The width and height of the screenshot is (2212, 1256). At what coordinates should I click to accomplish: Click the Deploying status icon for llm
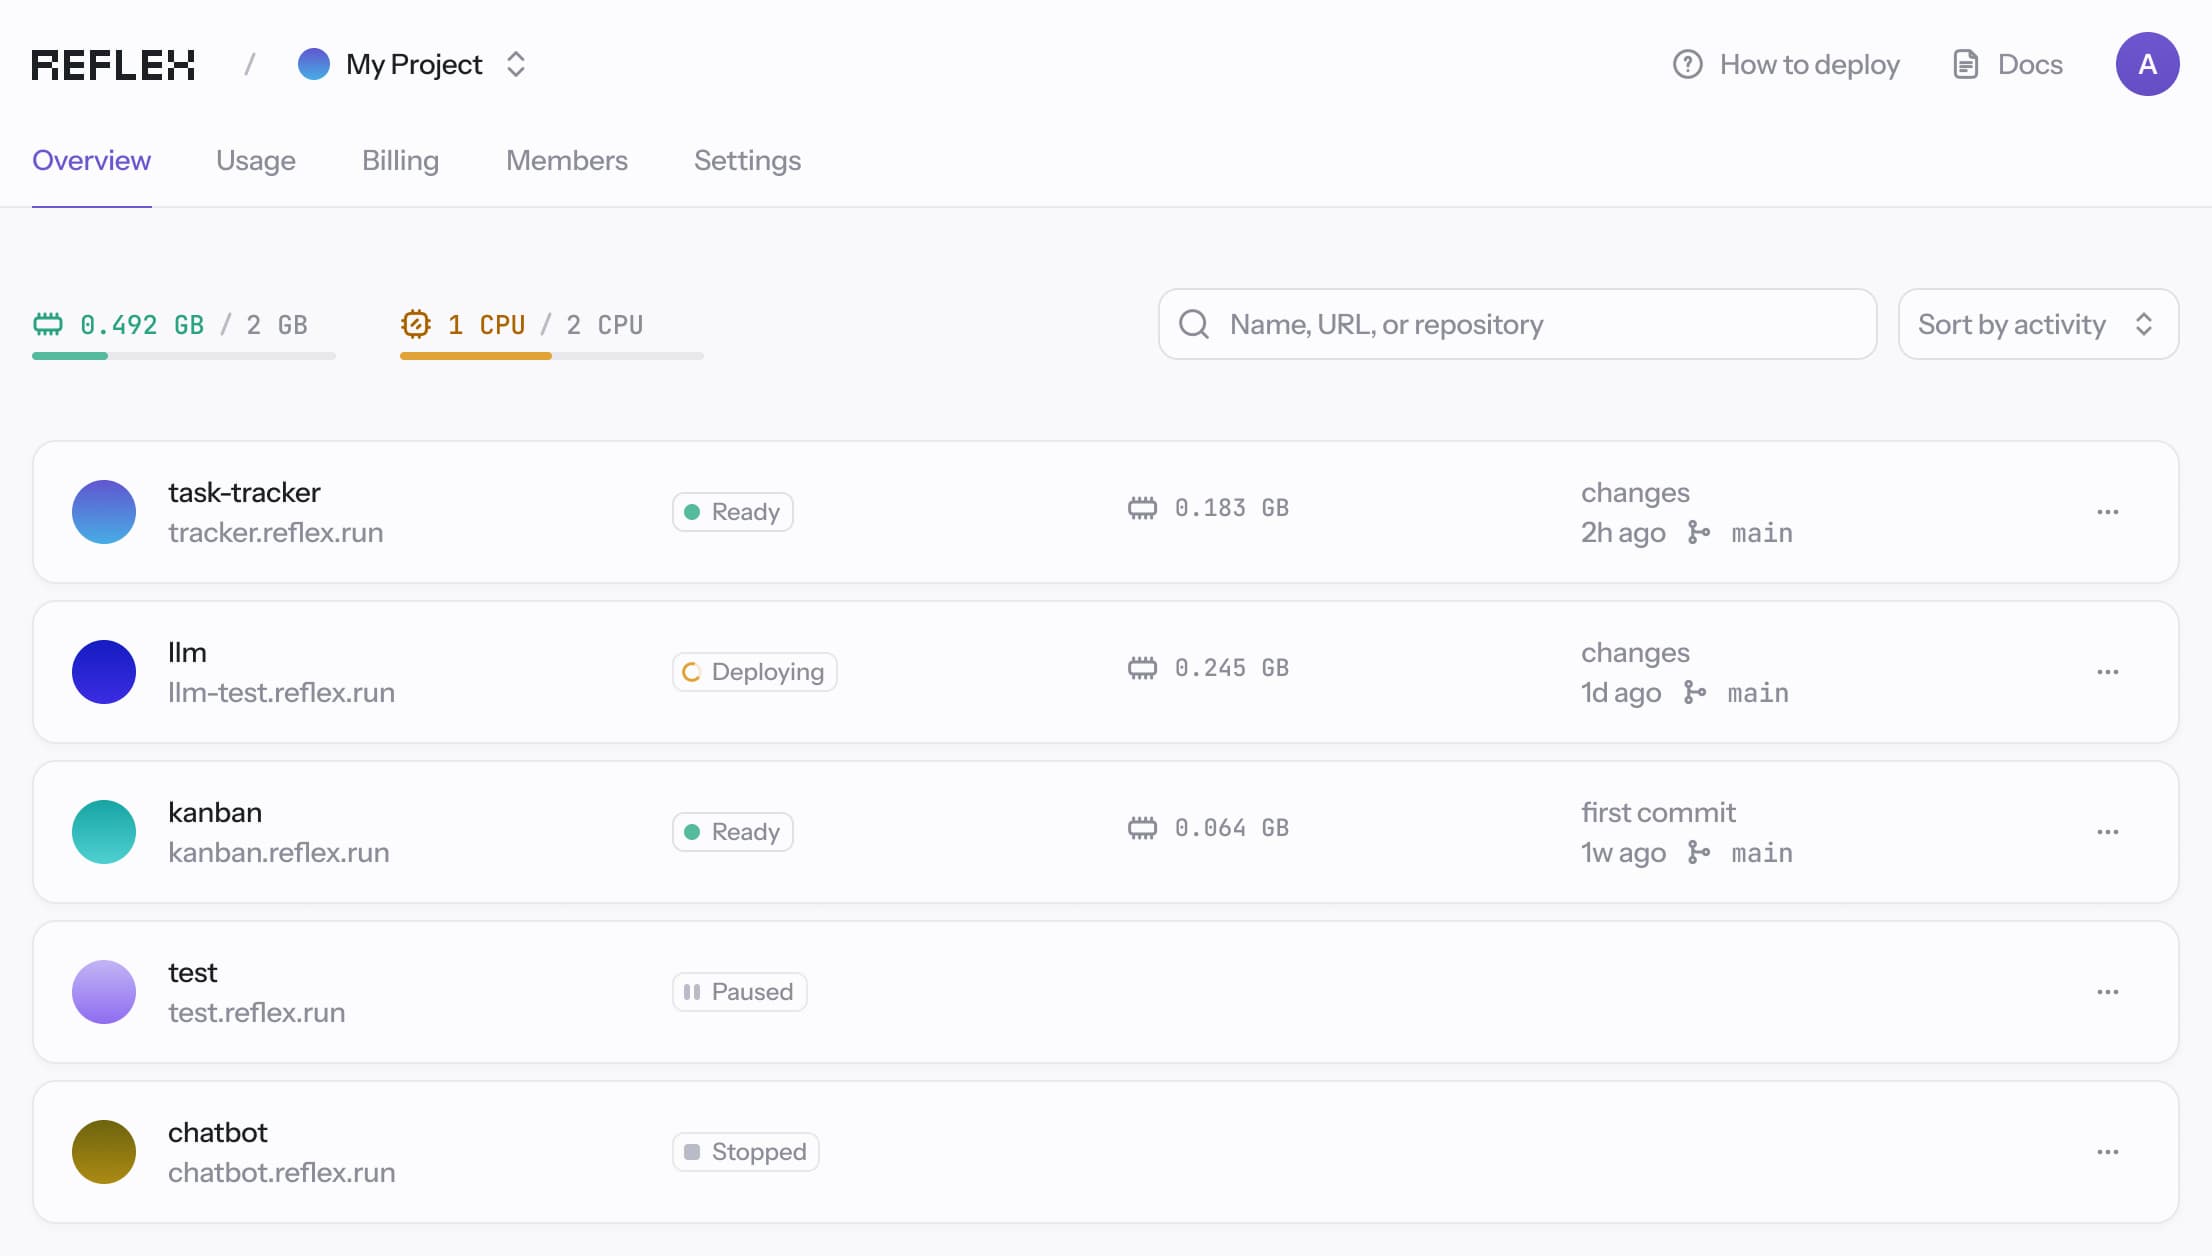coord(694,671)
